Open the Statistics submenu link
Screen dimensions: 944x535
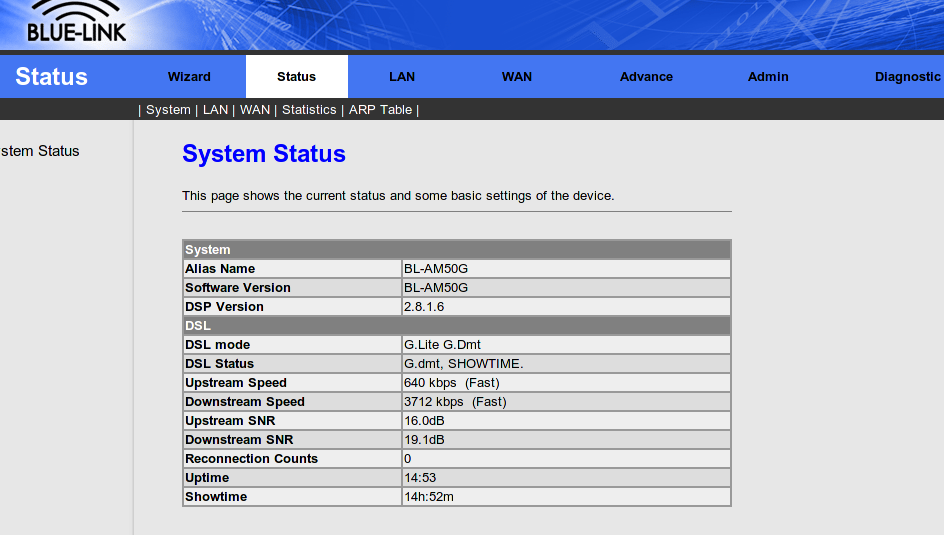[x=309, y=110]
